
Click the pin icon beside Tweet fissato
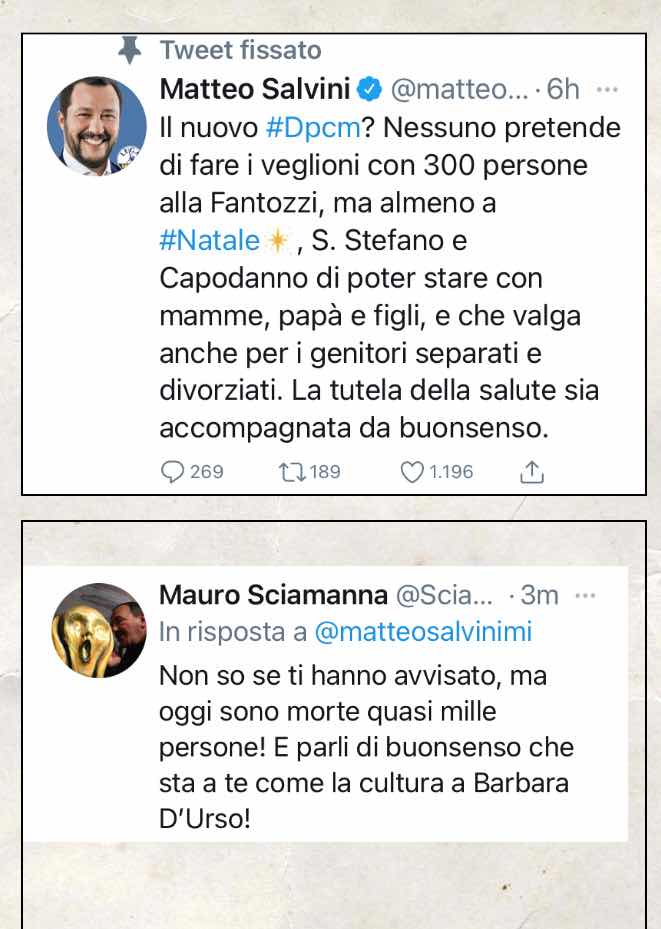click(x=130, y=50)
